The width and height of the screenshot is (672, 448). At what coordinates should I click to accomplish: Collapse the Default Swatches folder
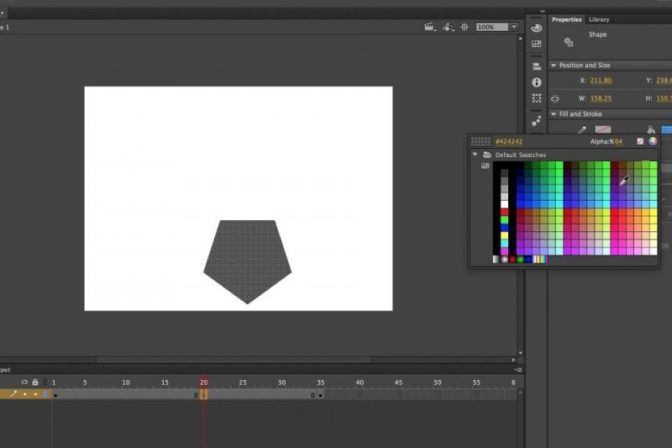[476, 155]
